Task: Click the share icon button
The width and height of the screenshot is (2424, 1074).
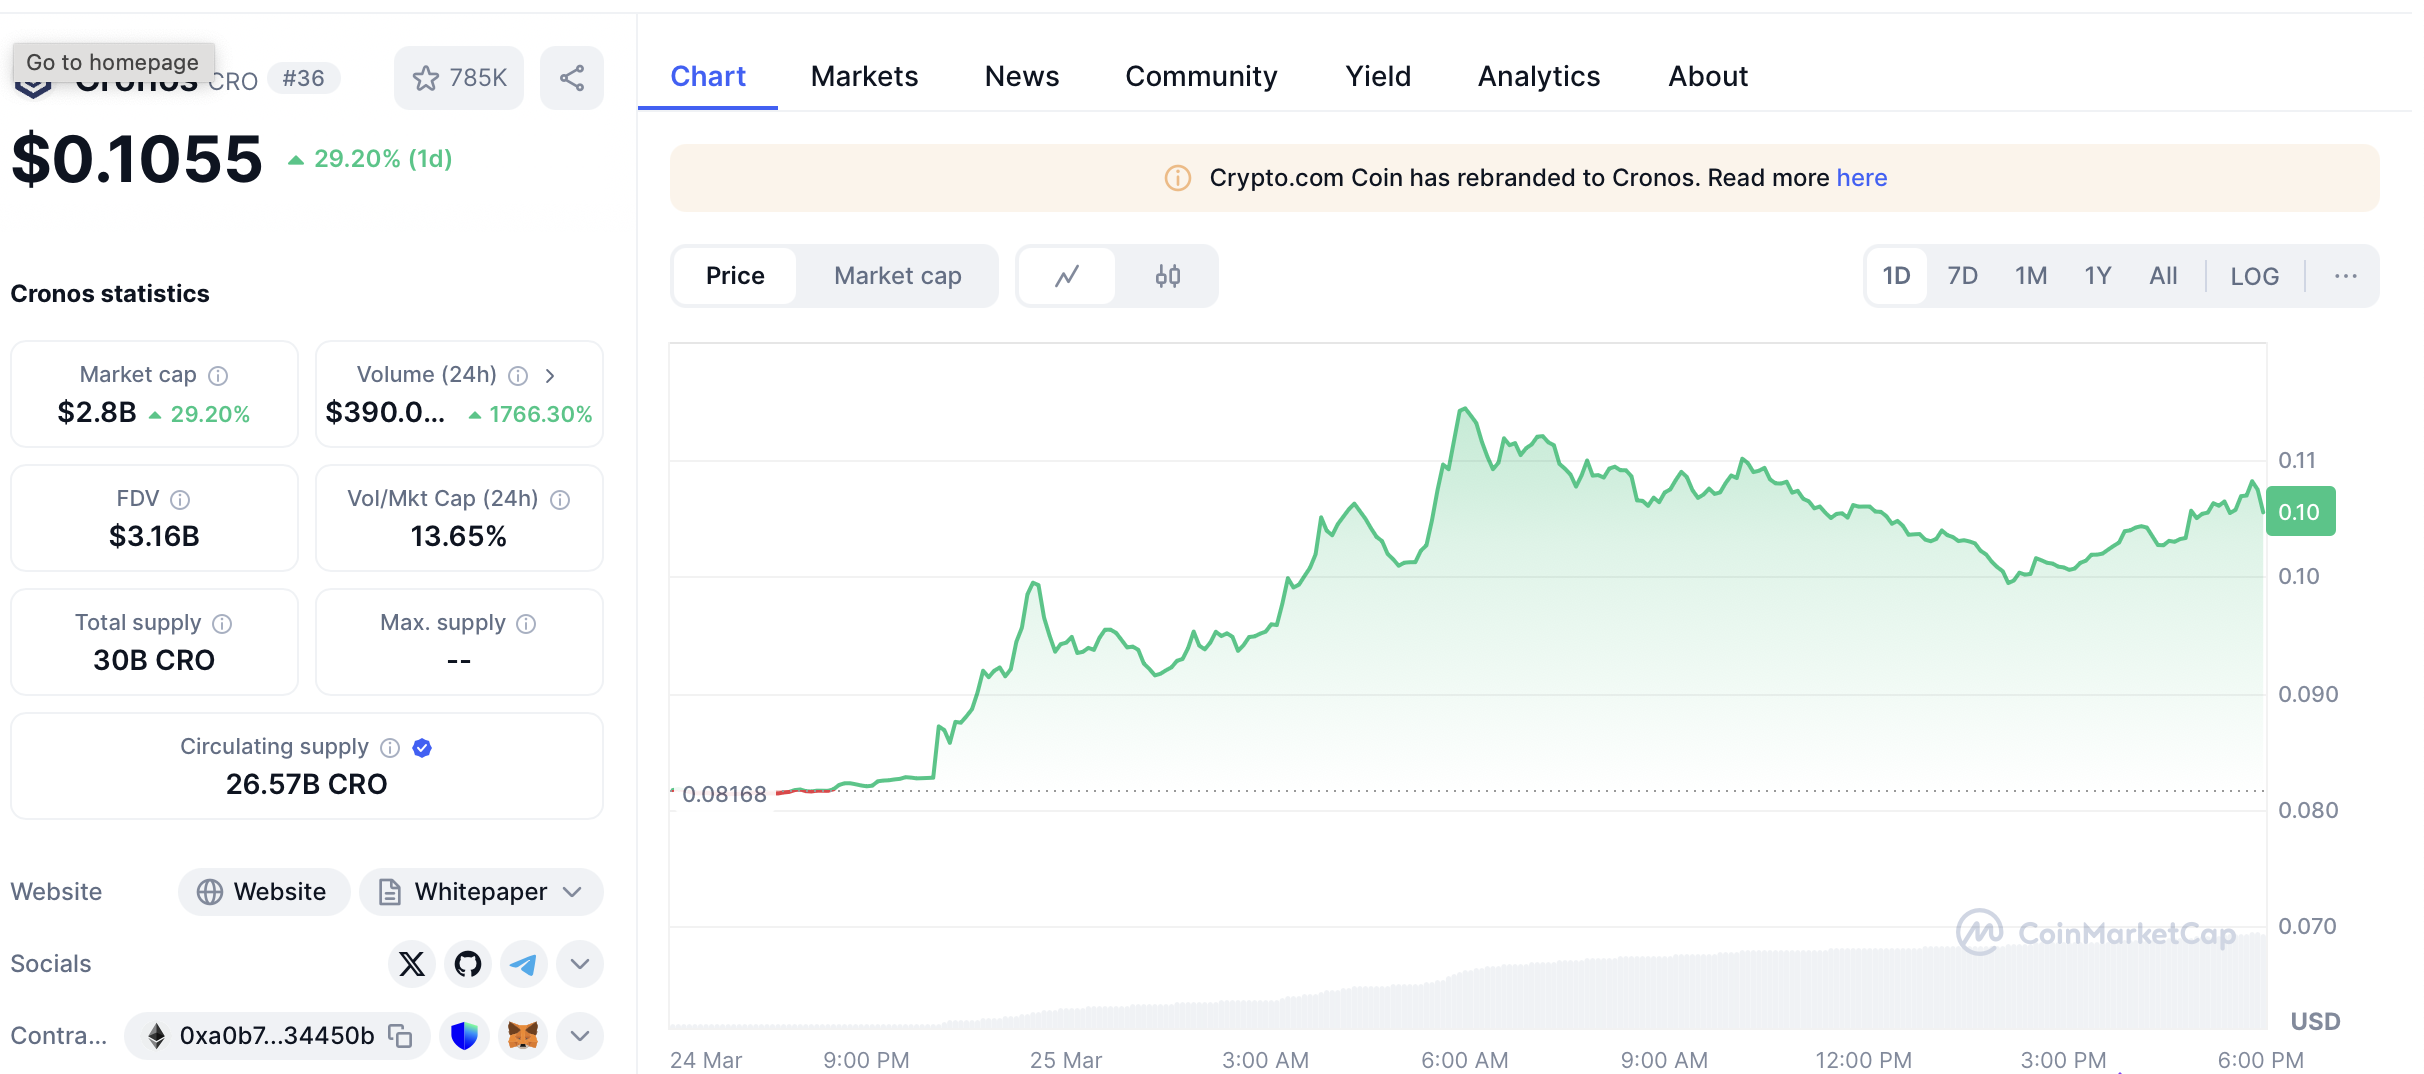Action: (x=572, y=78)
